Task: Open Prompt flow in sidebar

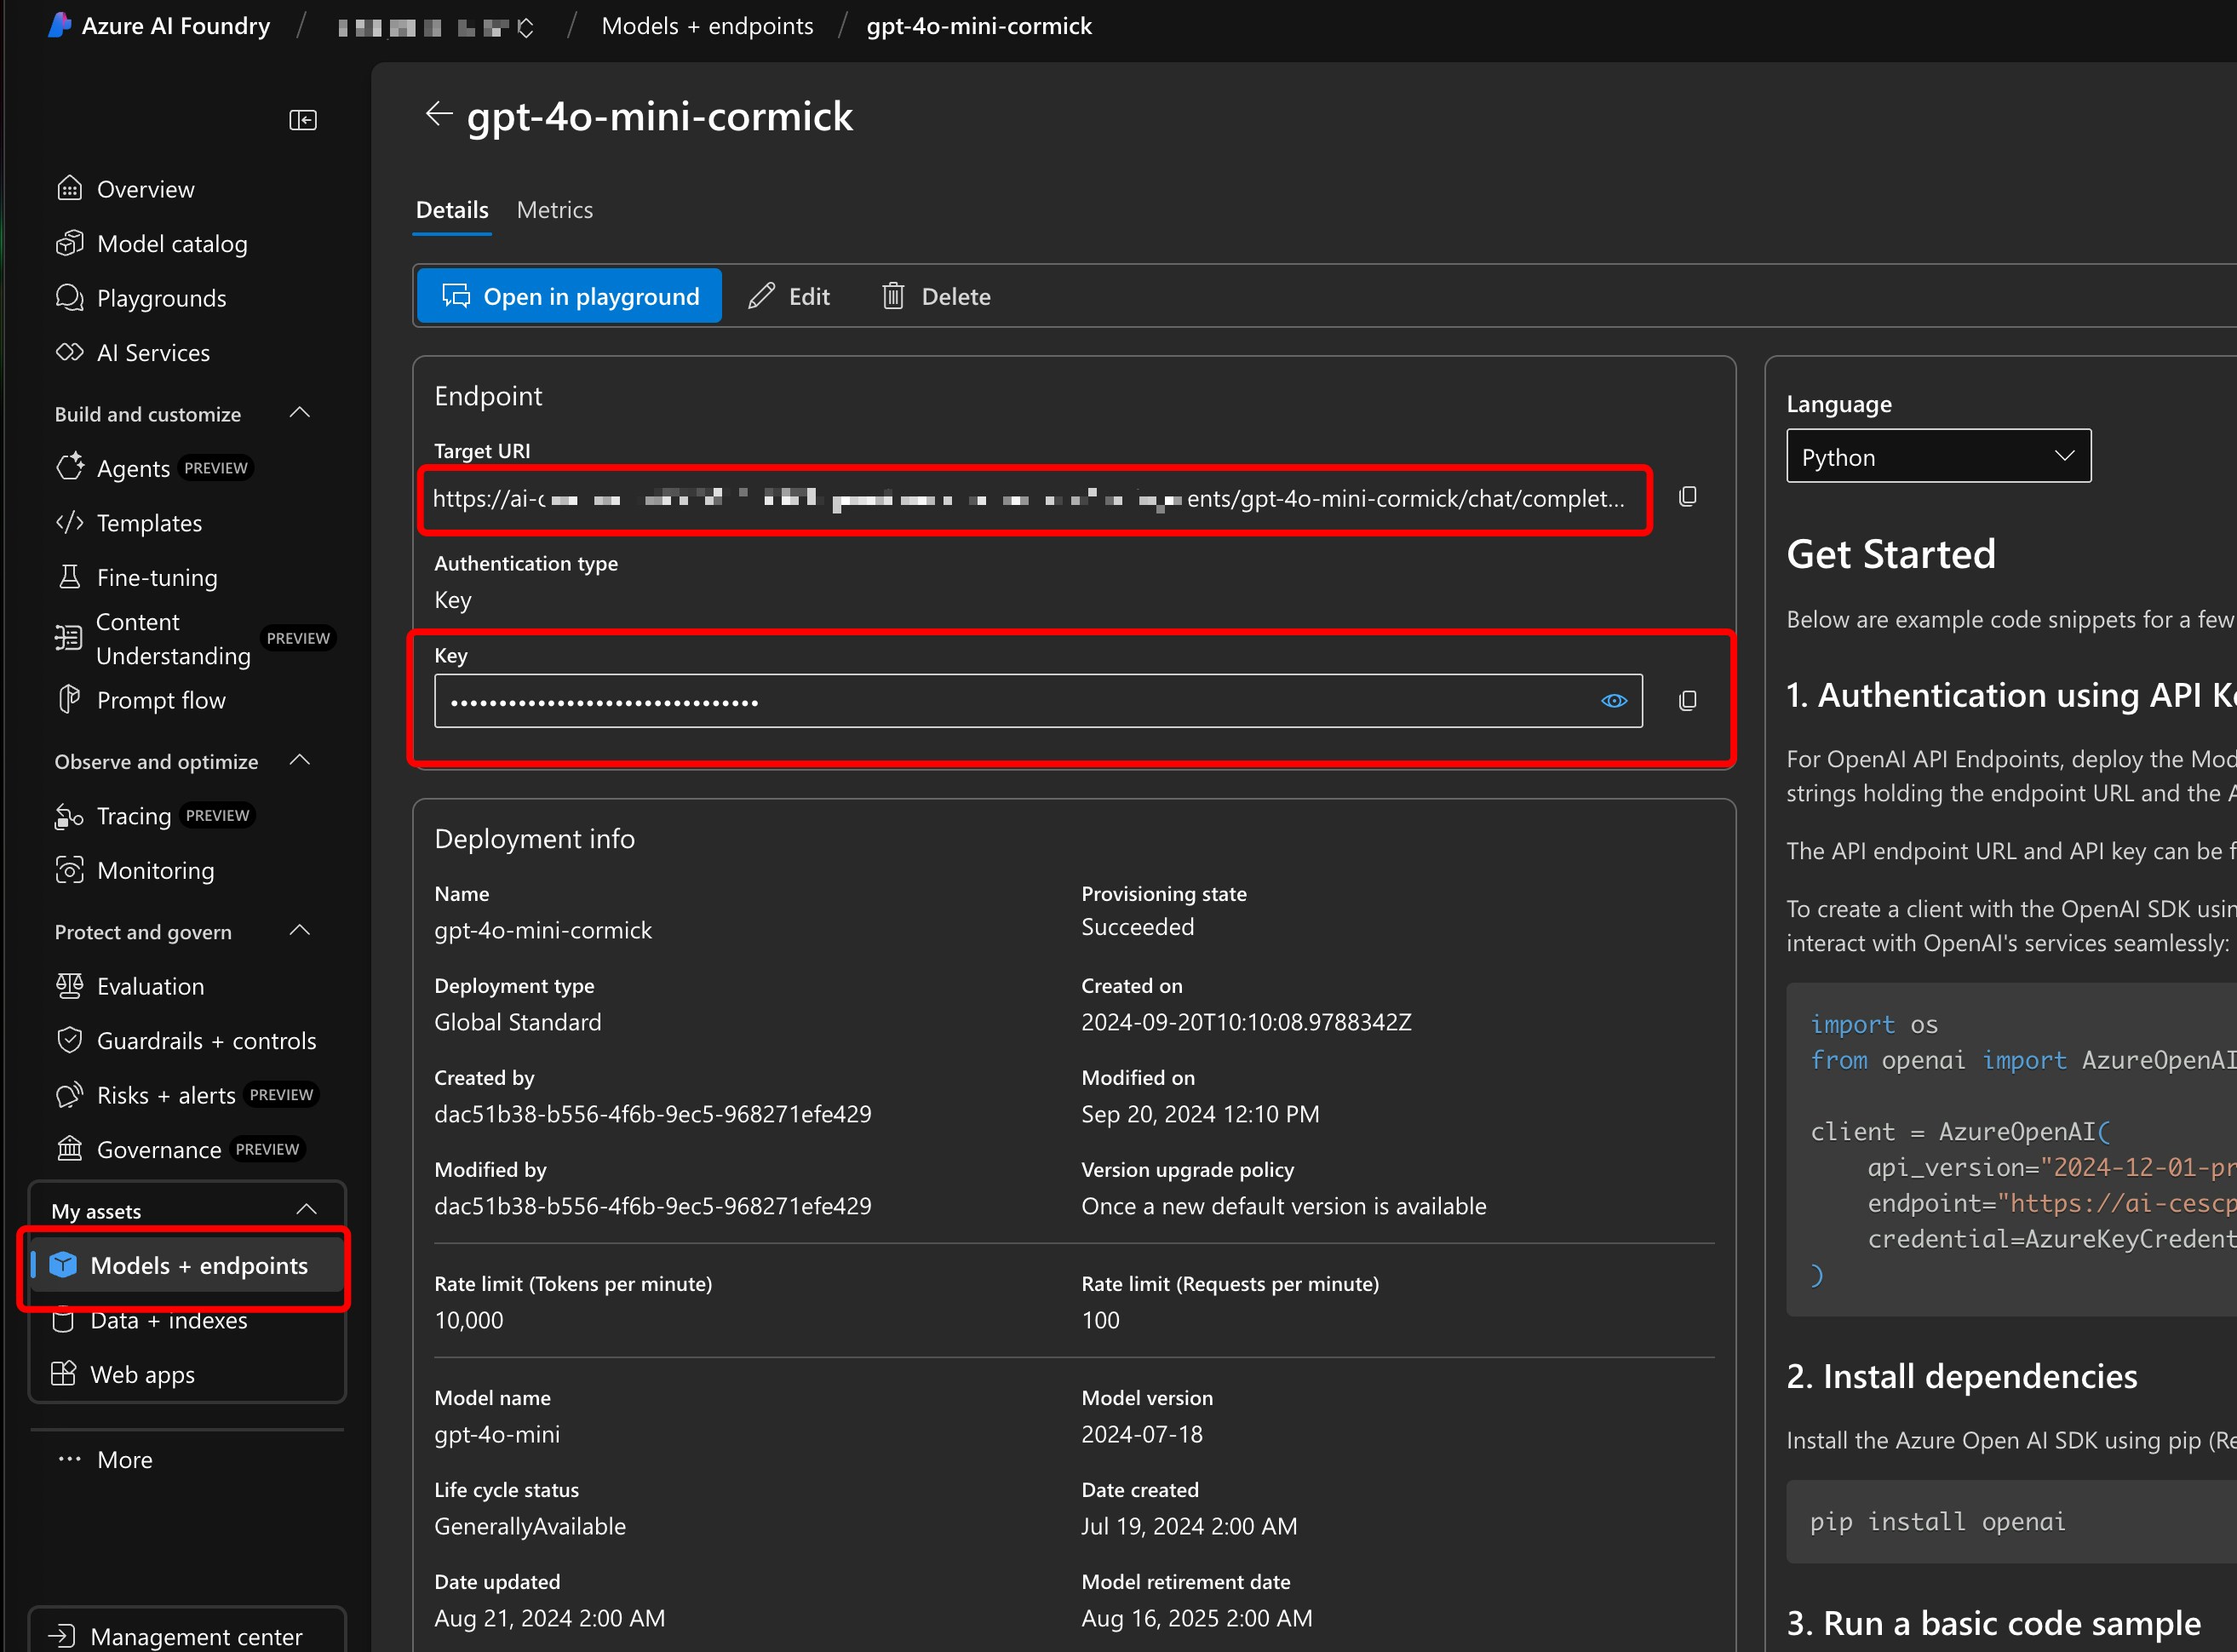Action: pos(160,700)
